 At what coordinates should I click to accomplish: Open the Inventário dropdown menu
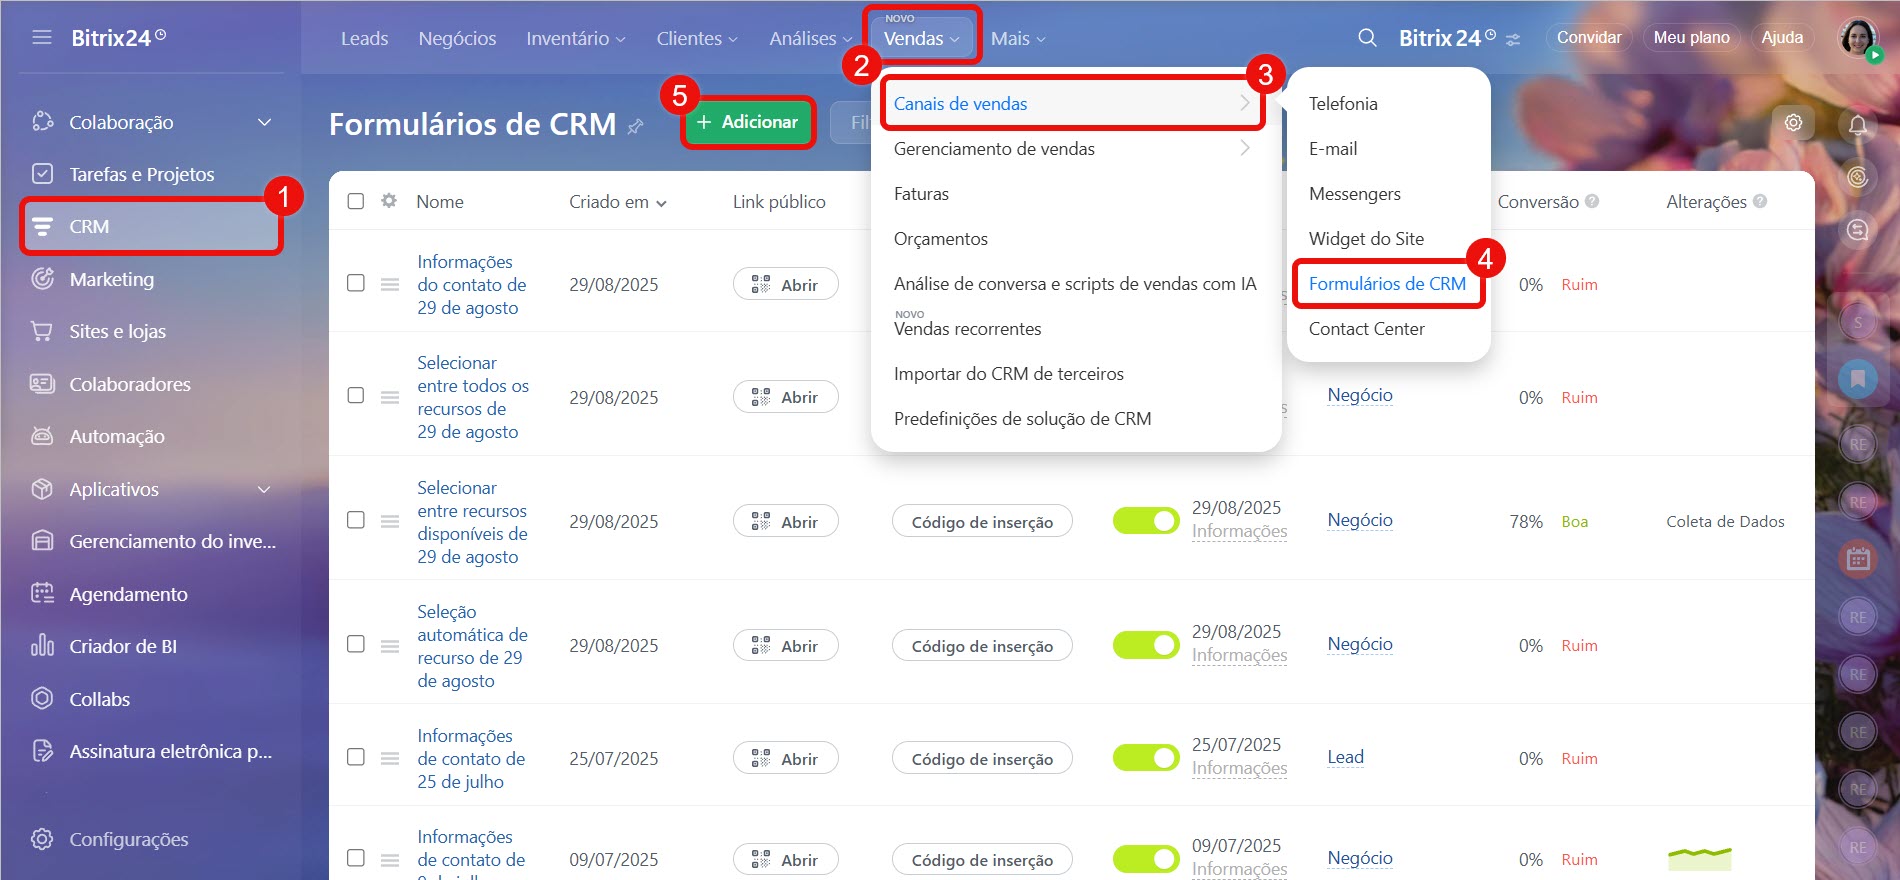[x=576, y=38]
